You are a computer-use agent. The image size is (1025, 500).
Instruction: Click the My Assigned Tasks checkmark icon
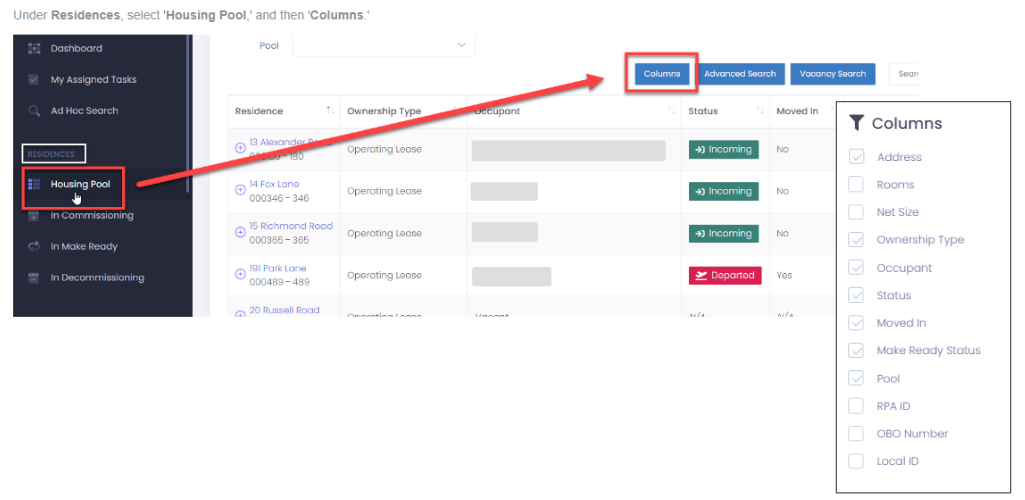point(34,80)
